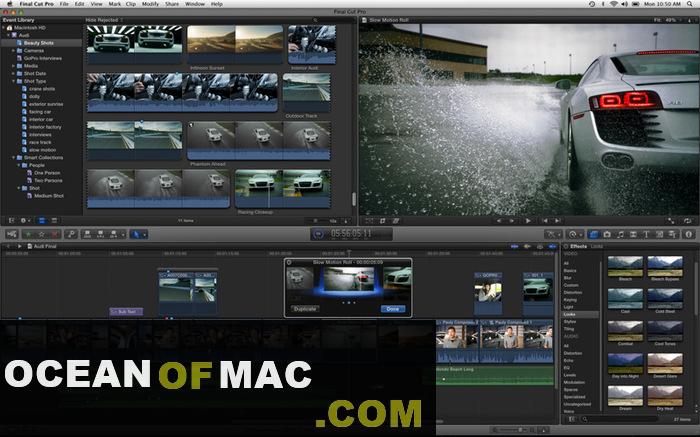The width and height of the screenshot is (700, 437).
Task: Collapse the Smart Collections folder
Action: (x=14, y=158)
